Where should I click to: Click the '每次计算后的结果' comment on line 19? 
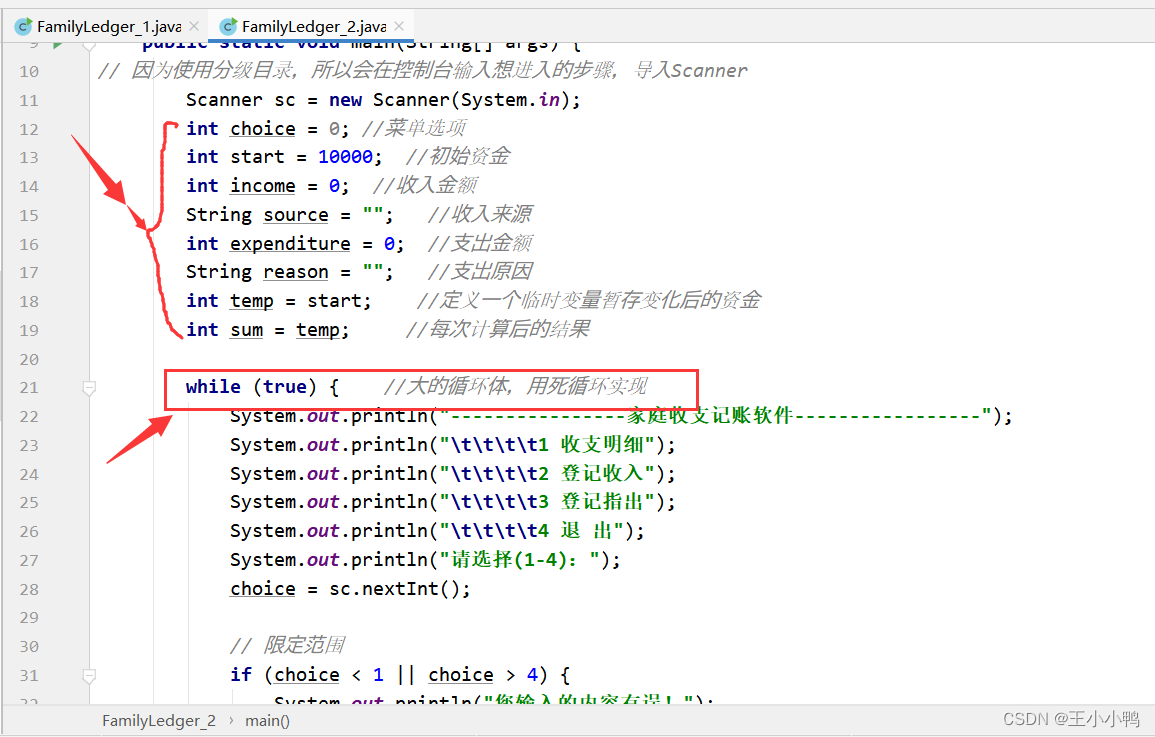(508, 329)
